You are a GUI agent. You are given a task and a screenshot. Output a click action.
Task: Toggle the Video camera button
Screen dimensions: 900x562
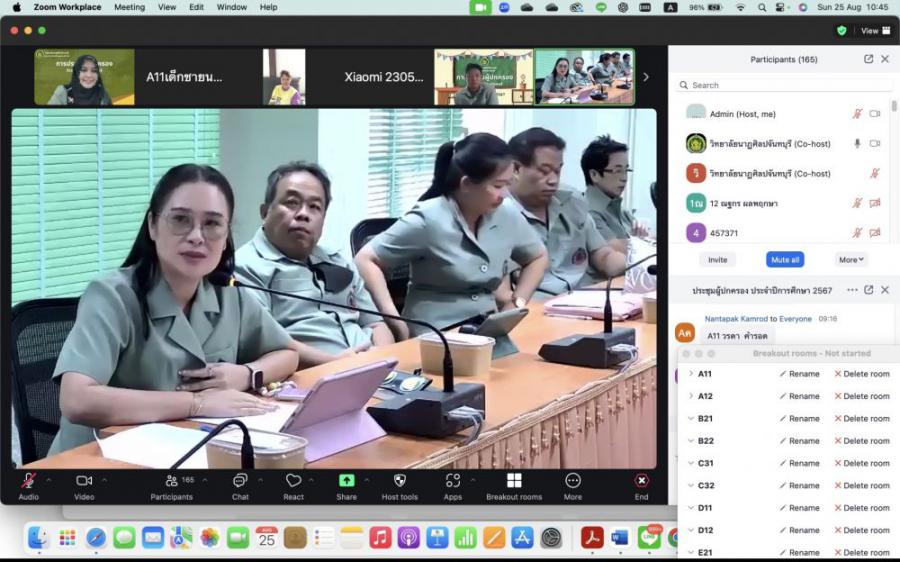click(84, 481)
